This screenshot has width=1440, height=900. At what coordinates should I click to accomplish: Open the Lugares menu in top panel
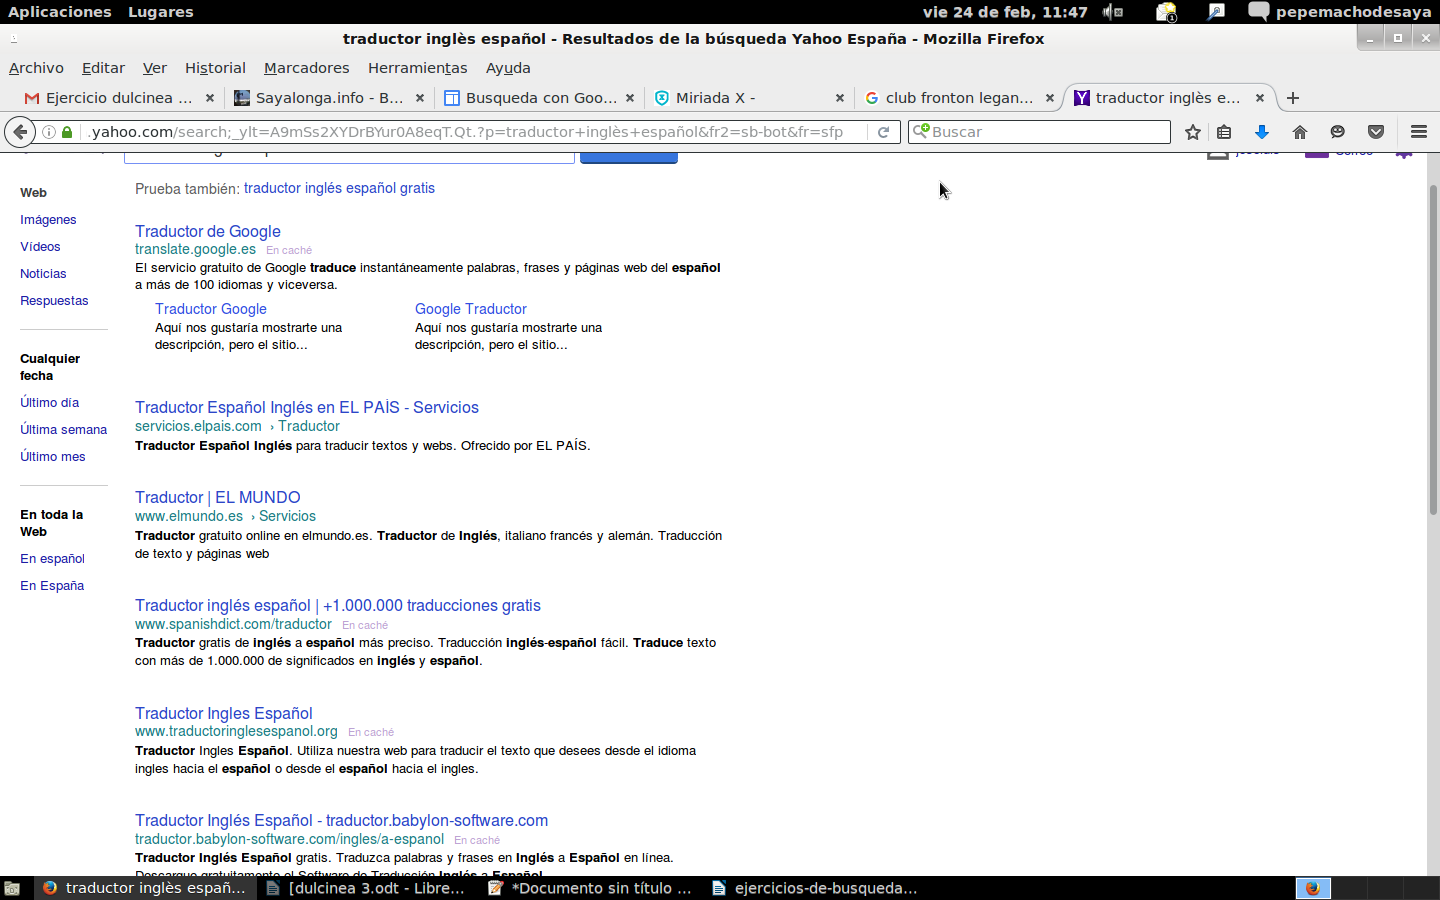point(161,12)
